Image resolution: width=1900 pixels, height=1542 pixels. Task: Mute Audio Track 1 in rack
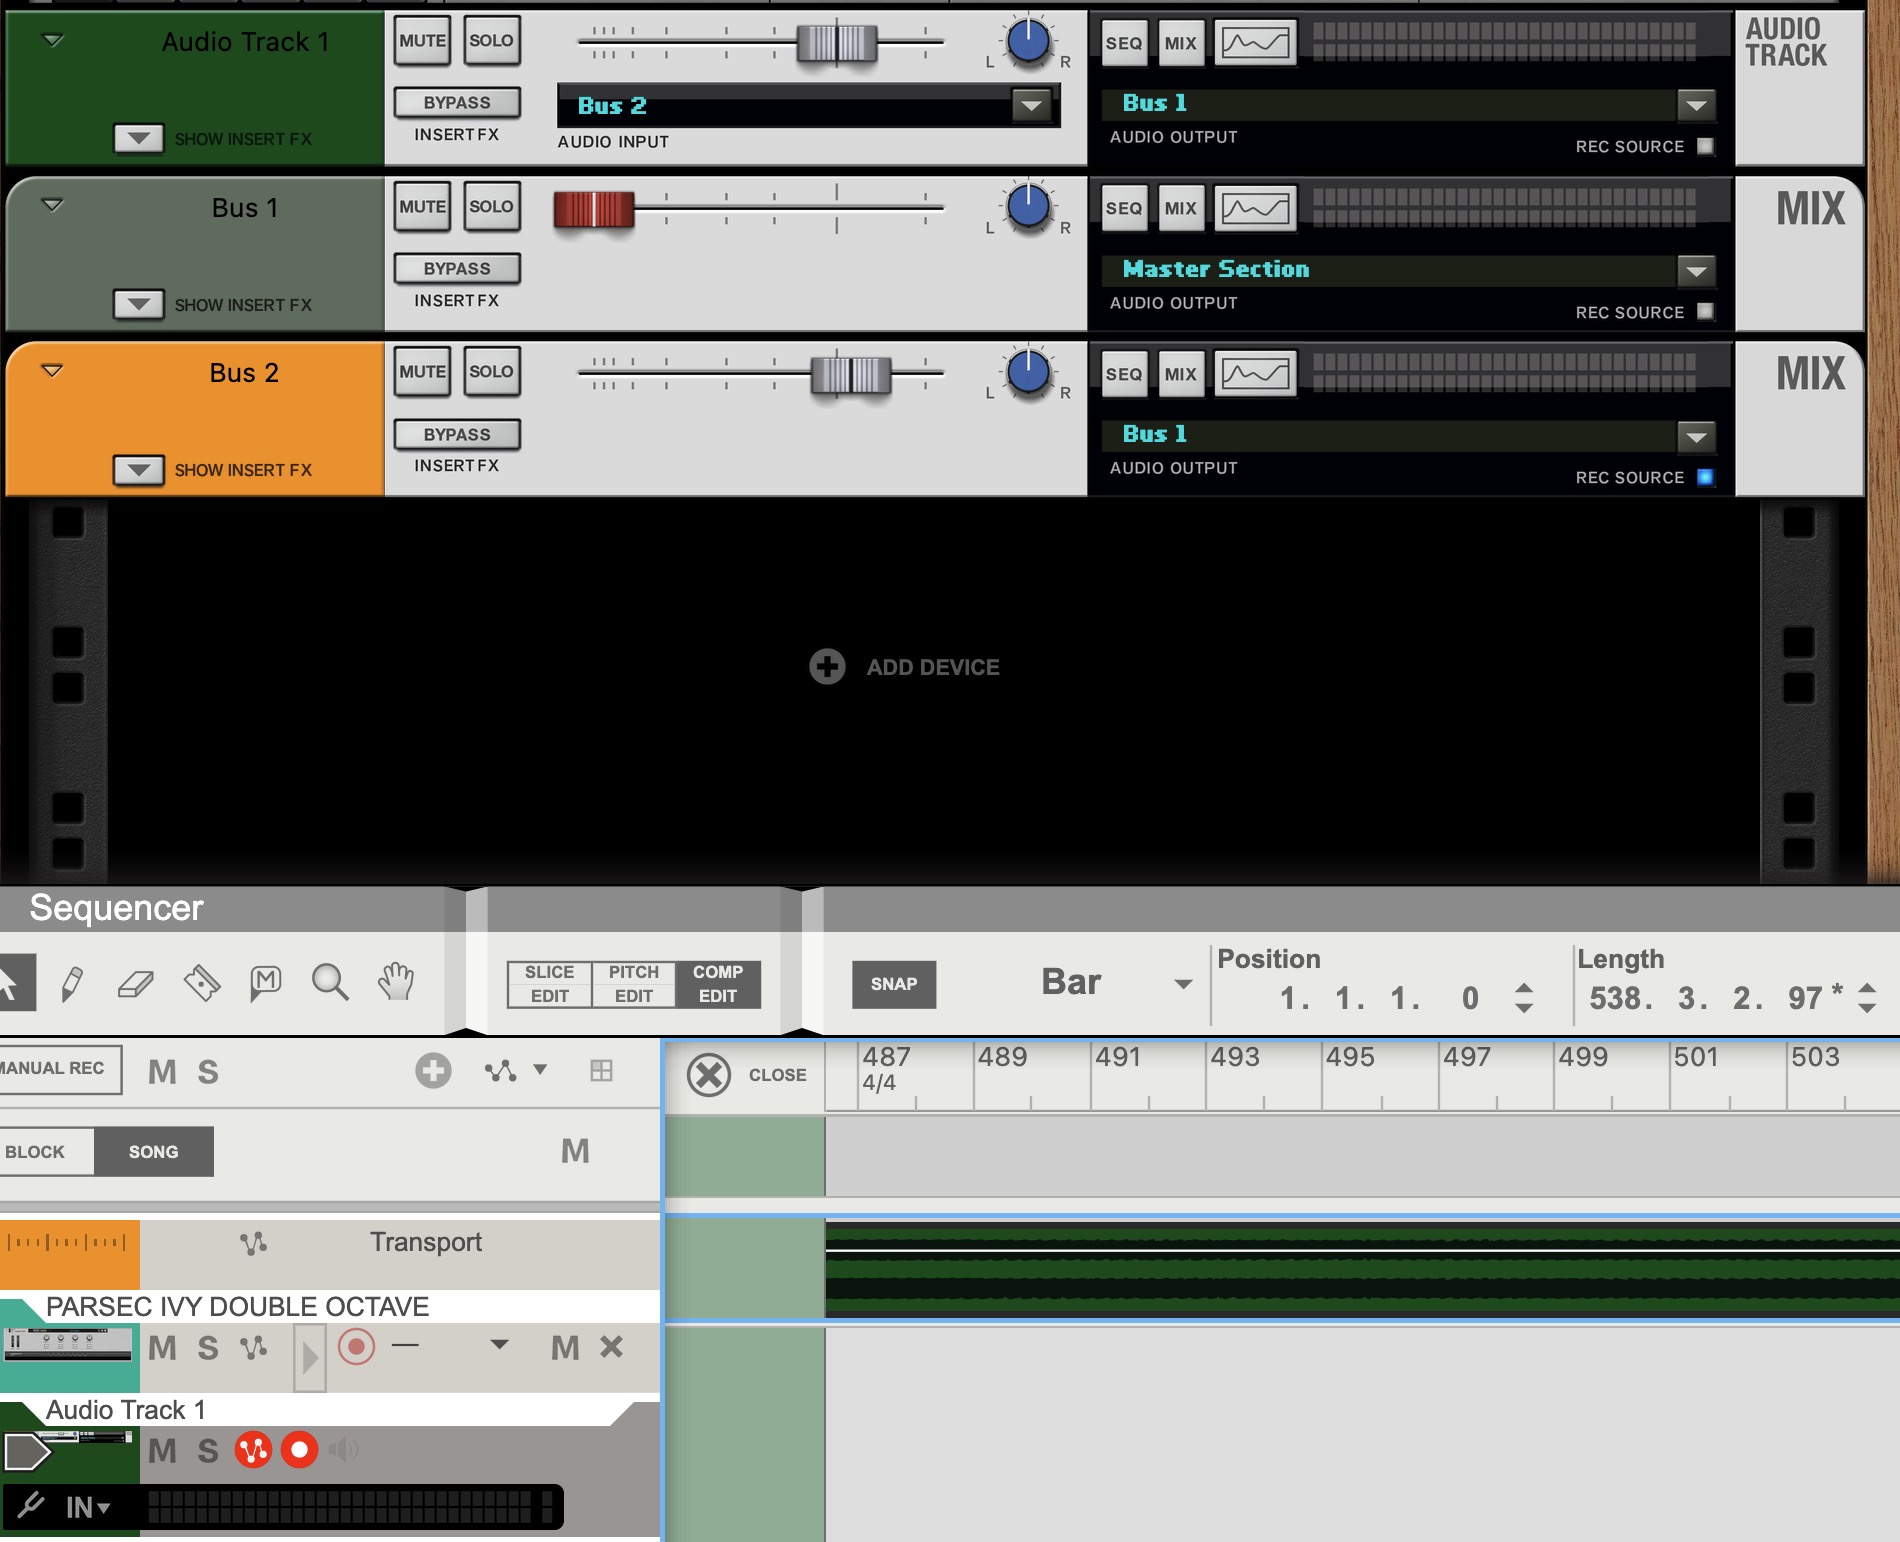[x=422, y=41]
